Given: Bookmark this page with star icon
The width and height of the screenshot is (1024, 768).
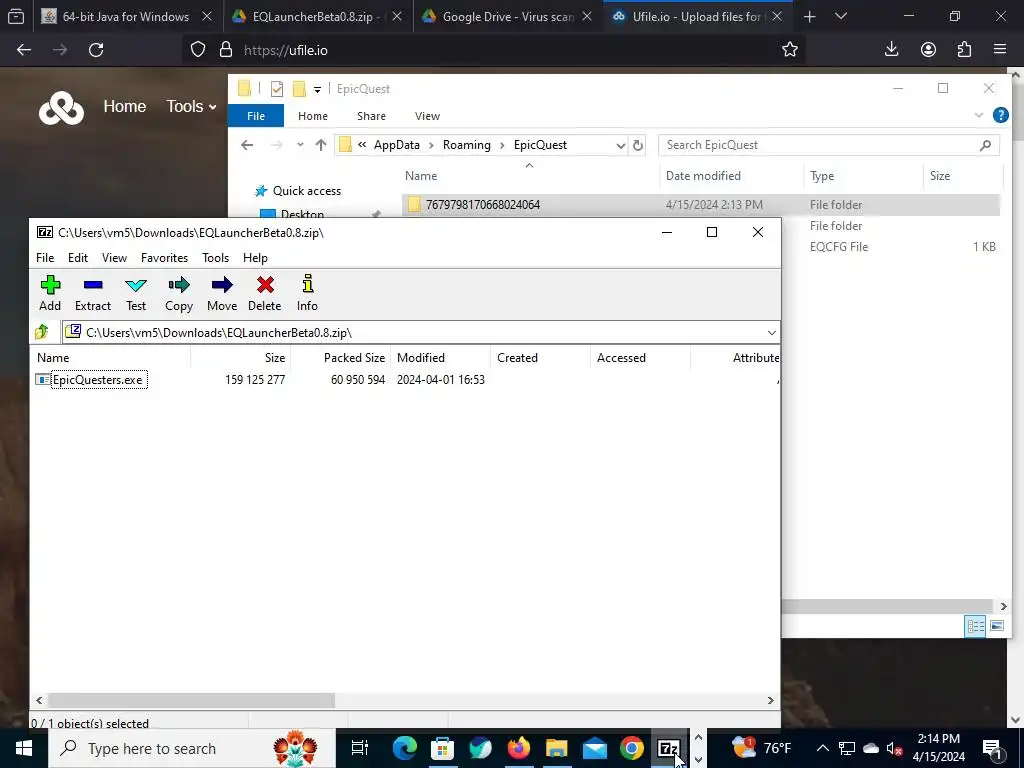Looking at the screenshot, I should point(790,50).
